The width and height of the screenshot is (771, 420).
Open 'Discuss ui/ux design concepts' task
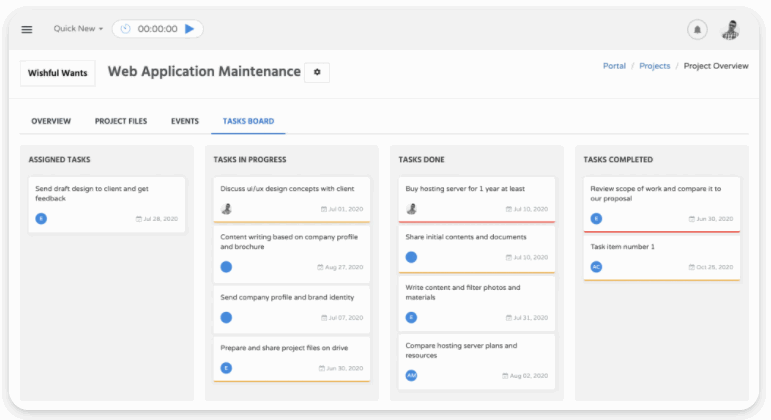pos(292,200)
